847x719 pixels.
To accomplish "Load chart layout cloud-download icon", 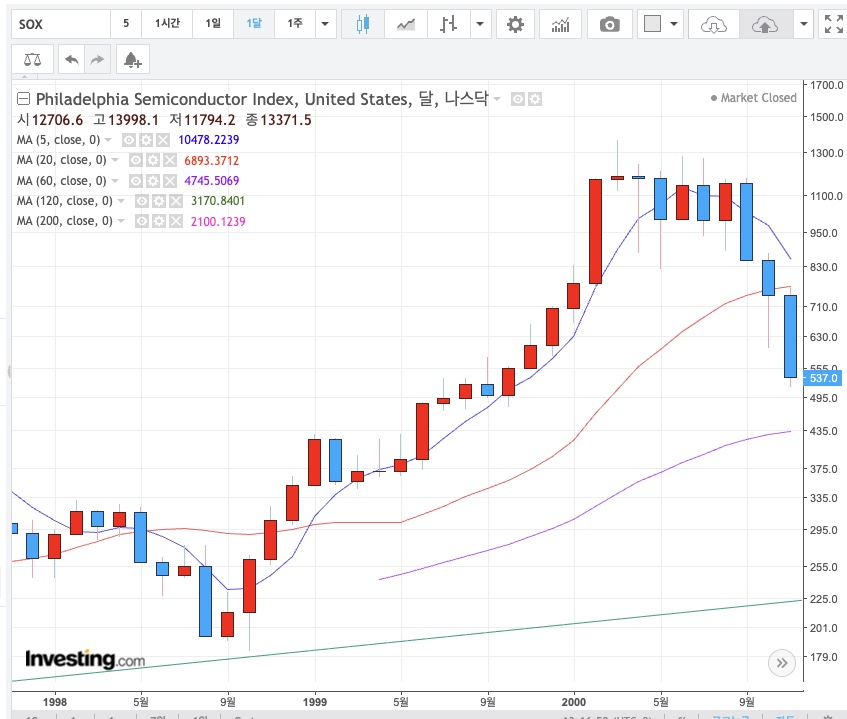I will coord(714,24).
